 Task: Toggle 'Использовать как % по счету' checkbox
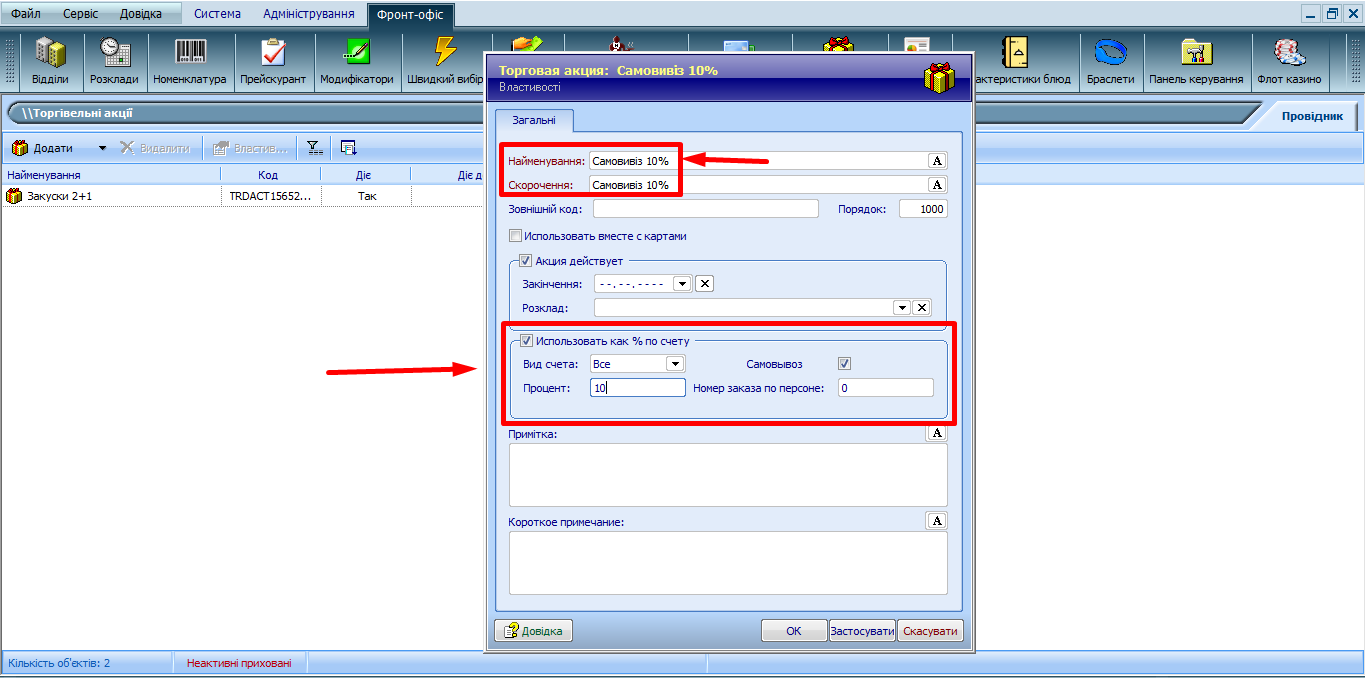tap(526, 341)
